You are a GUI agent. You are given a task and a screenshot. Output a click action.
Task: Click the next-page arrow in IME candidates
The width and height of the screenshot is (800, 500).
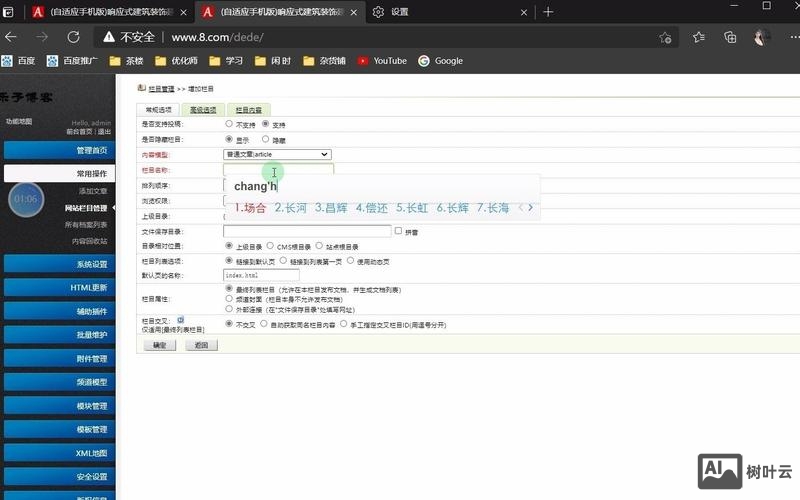pyautogui.click(x=531, y=208)
